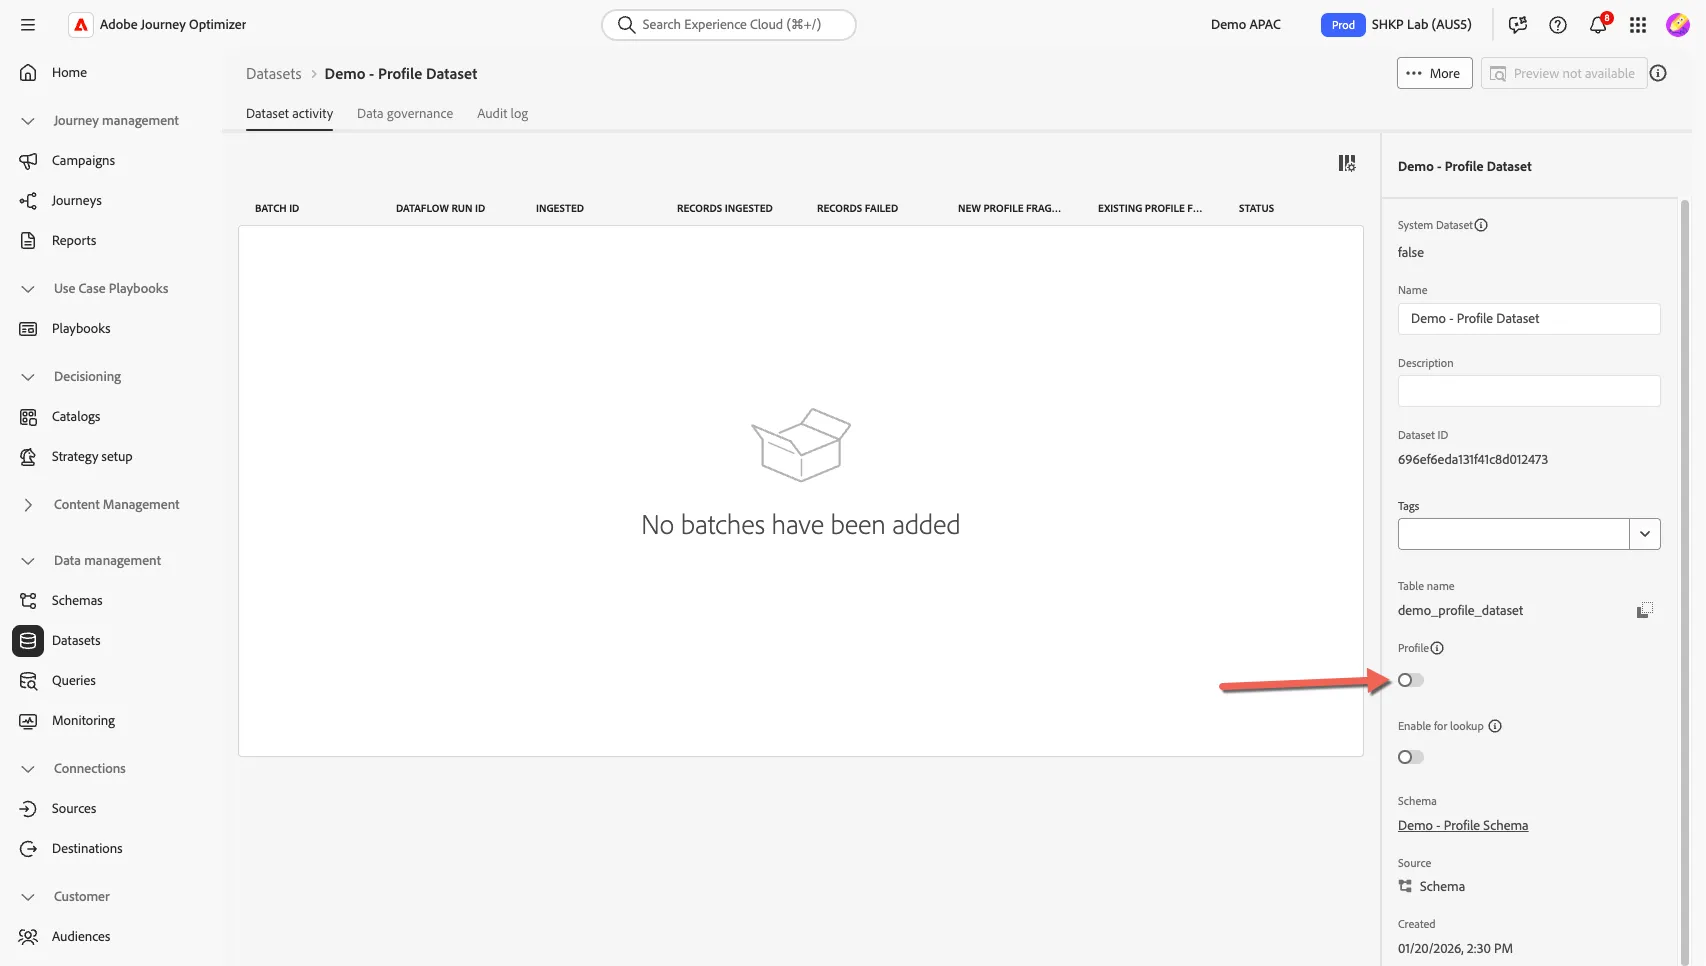Click the Tags input field
Screen dimensions: 1706x966
(x=1514, y=534)
